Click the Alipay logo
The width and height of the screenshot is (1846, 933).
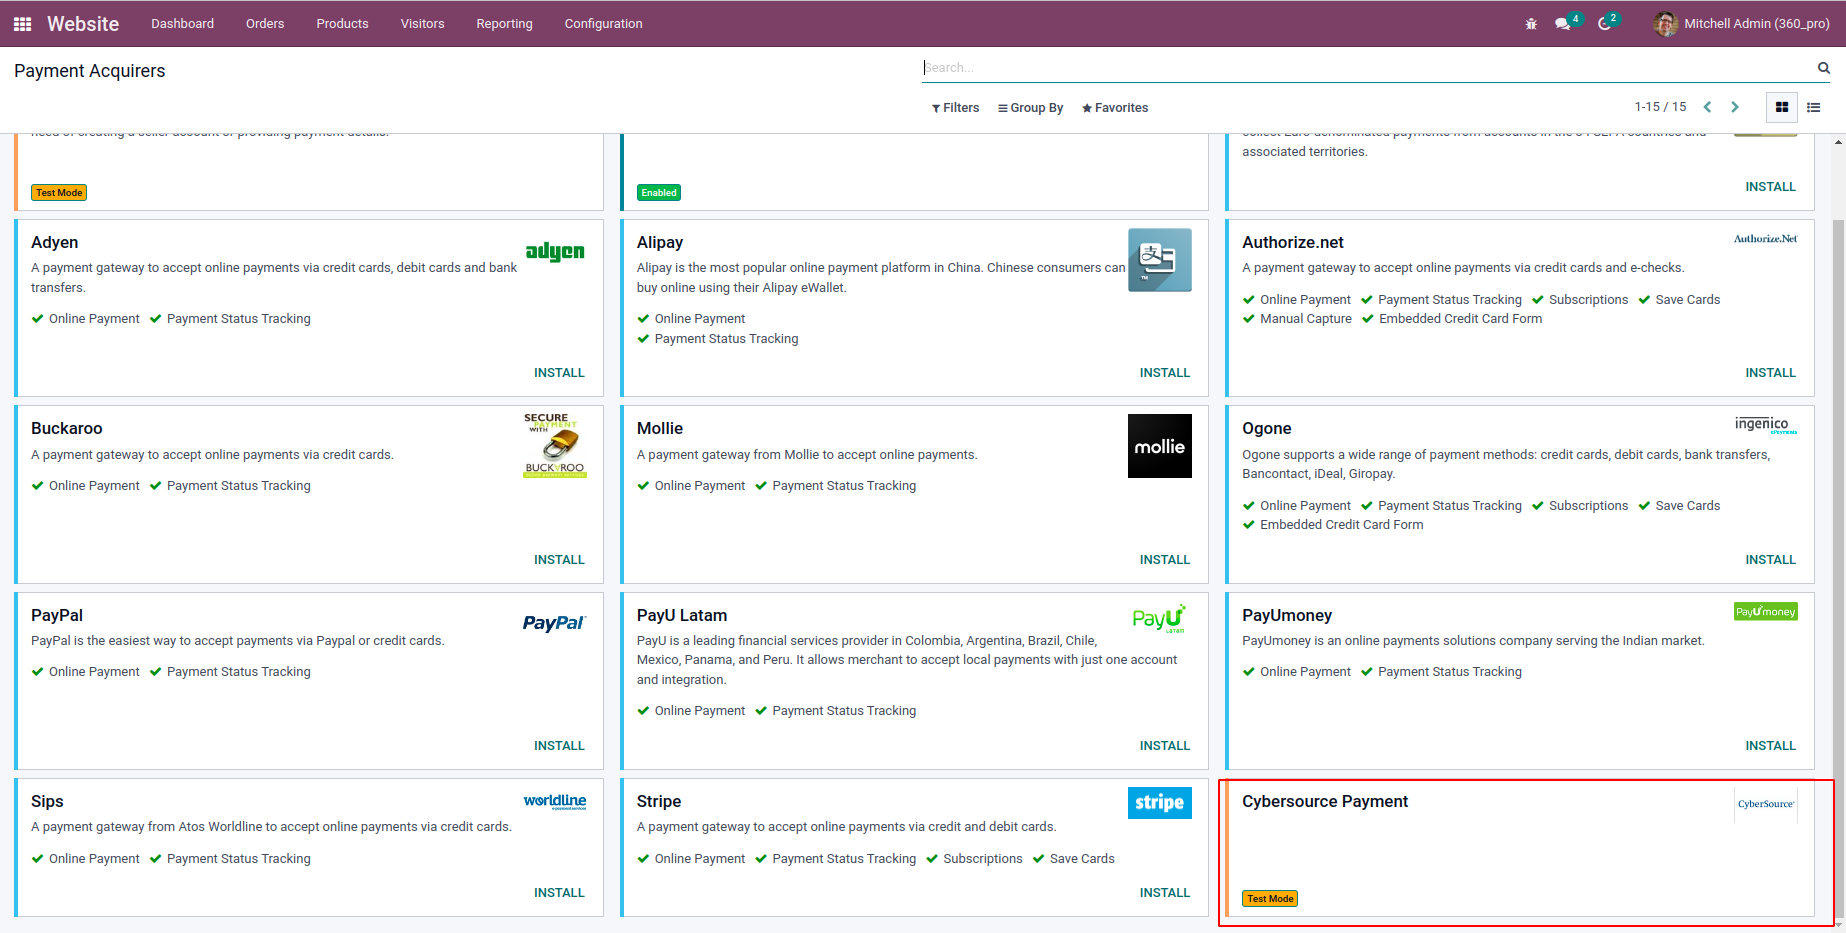pyautogui.click(x=1160, y=260)
